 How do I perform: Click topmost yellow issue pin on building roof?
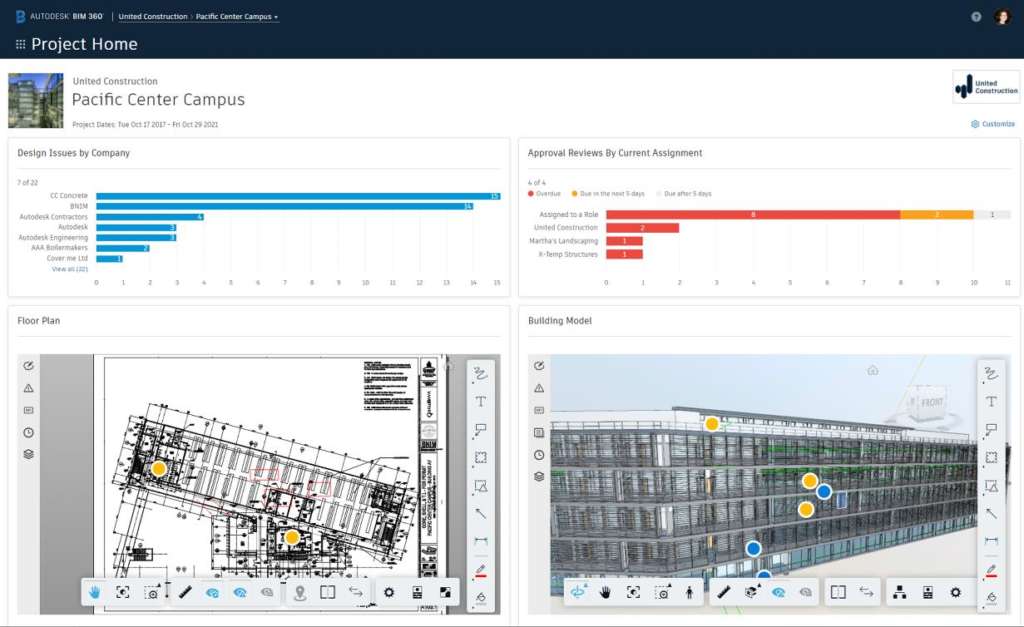point(712,424)
